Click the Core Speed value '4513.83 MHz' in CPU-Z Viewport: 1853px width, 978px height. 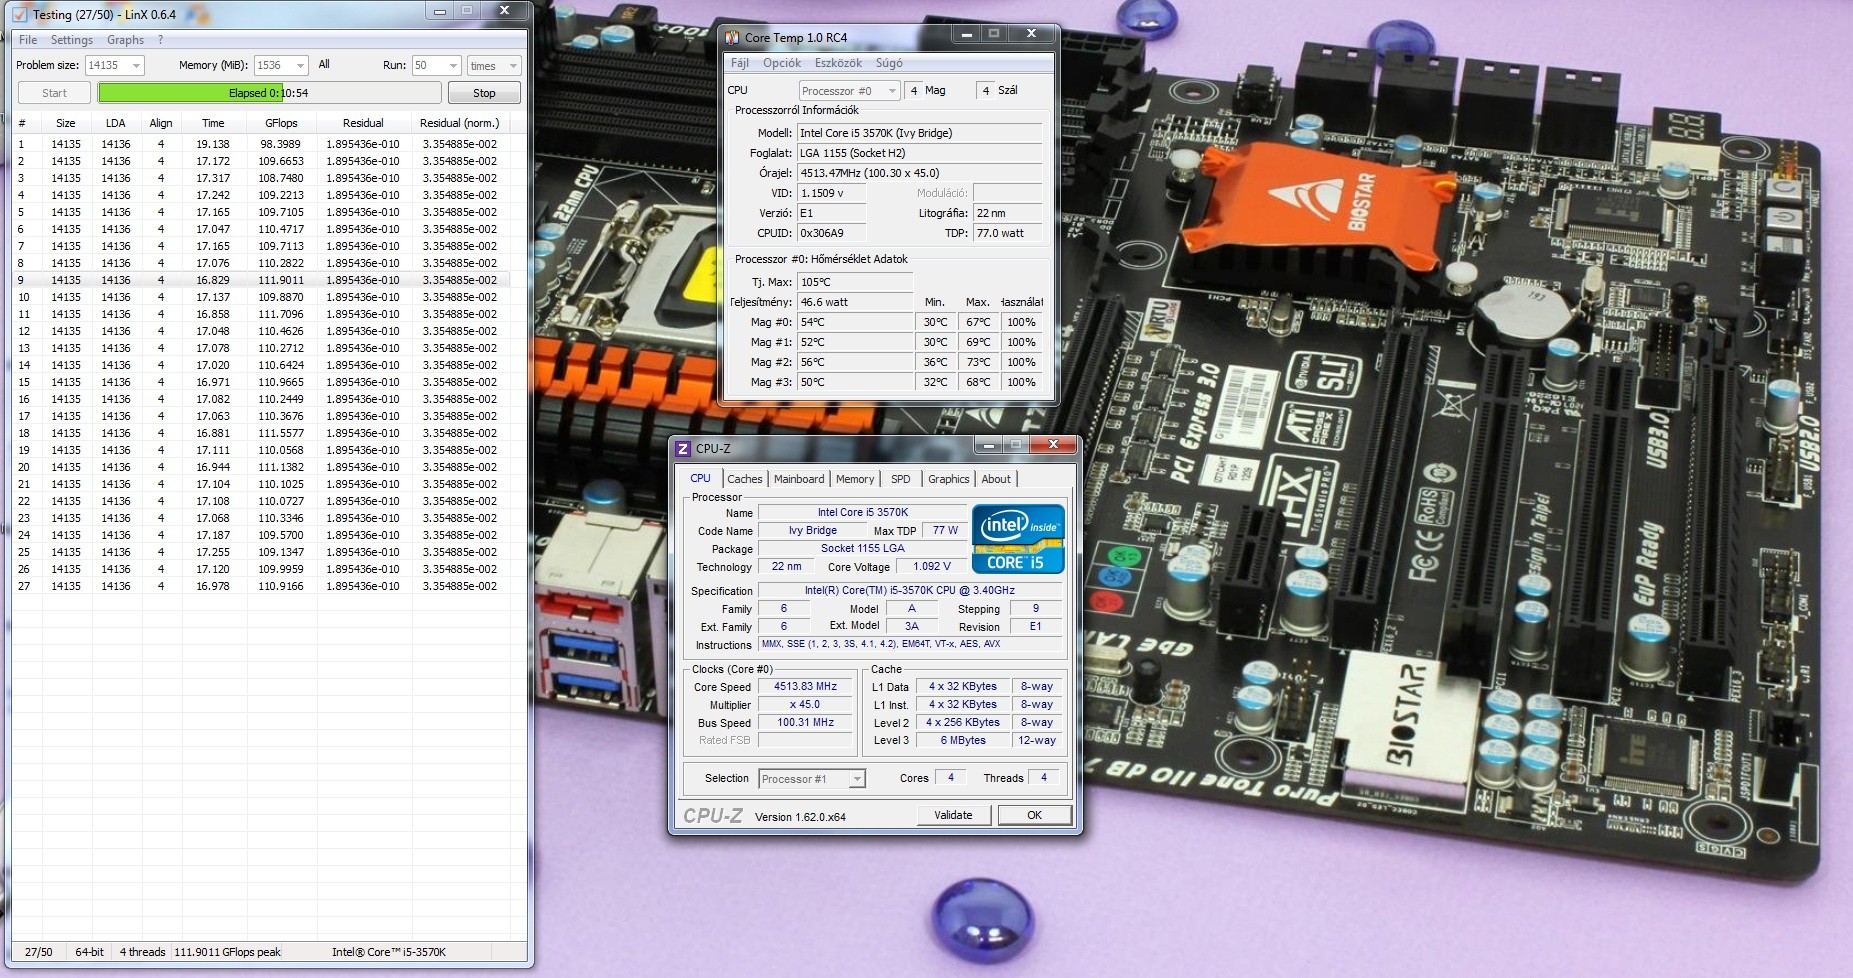pos(805,687)
